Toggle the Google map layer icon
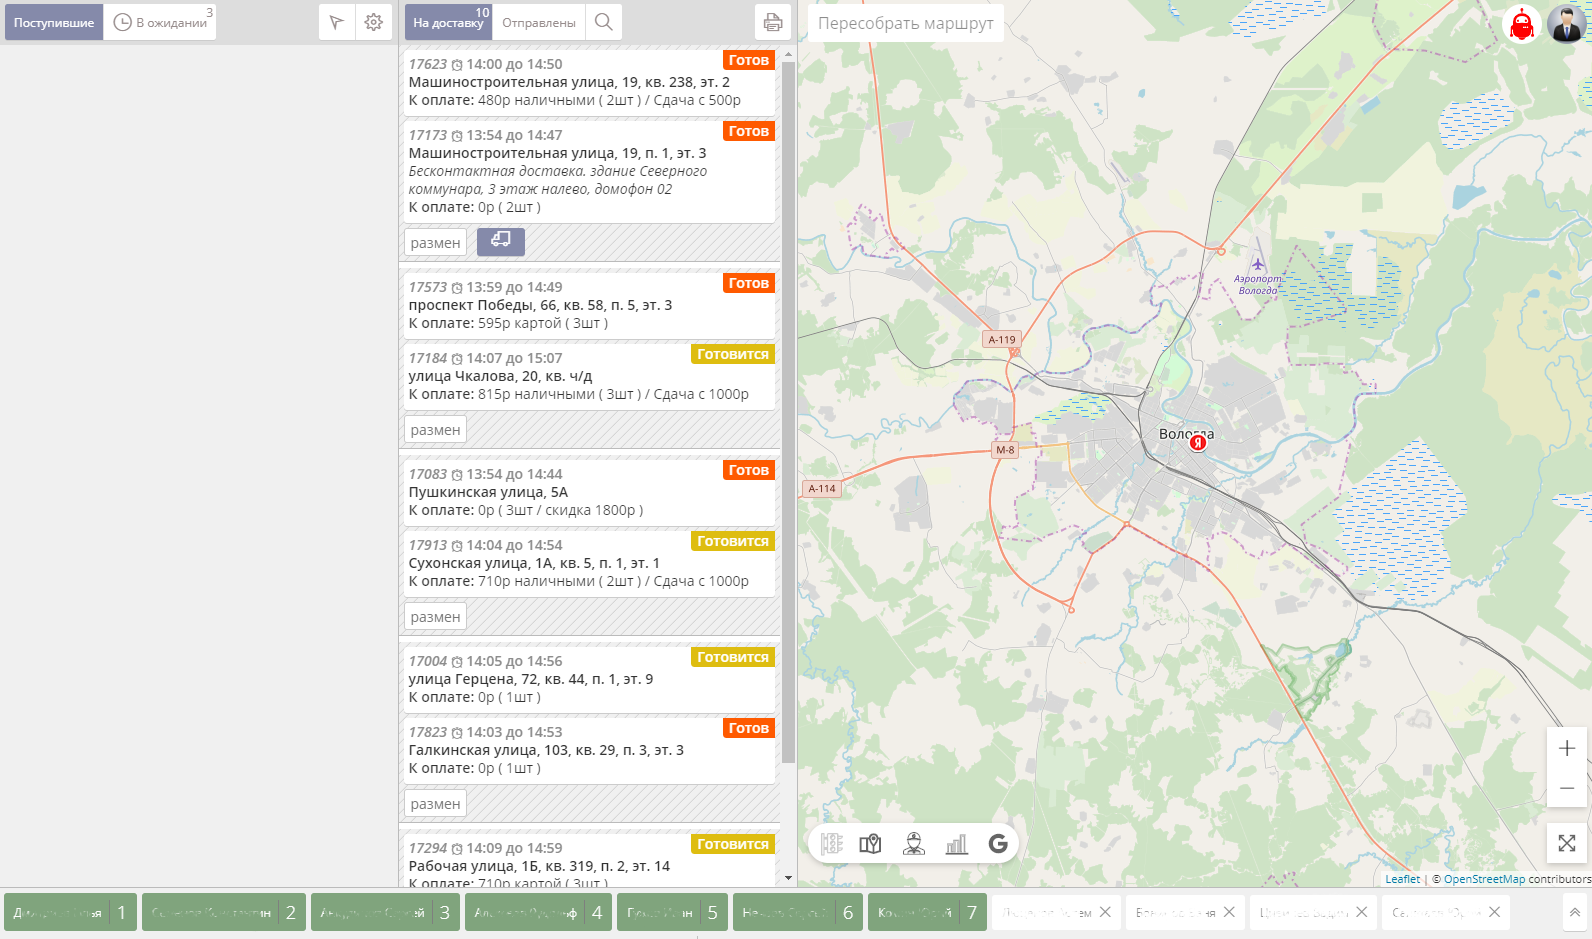 point(997,844)
